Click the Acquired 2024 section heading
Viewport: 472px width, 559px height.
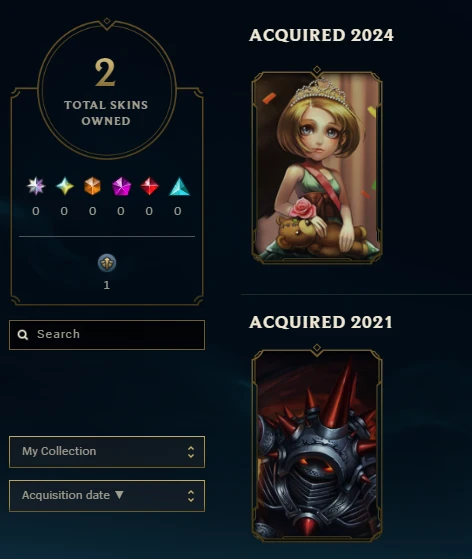[321, 35]
